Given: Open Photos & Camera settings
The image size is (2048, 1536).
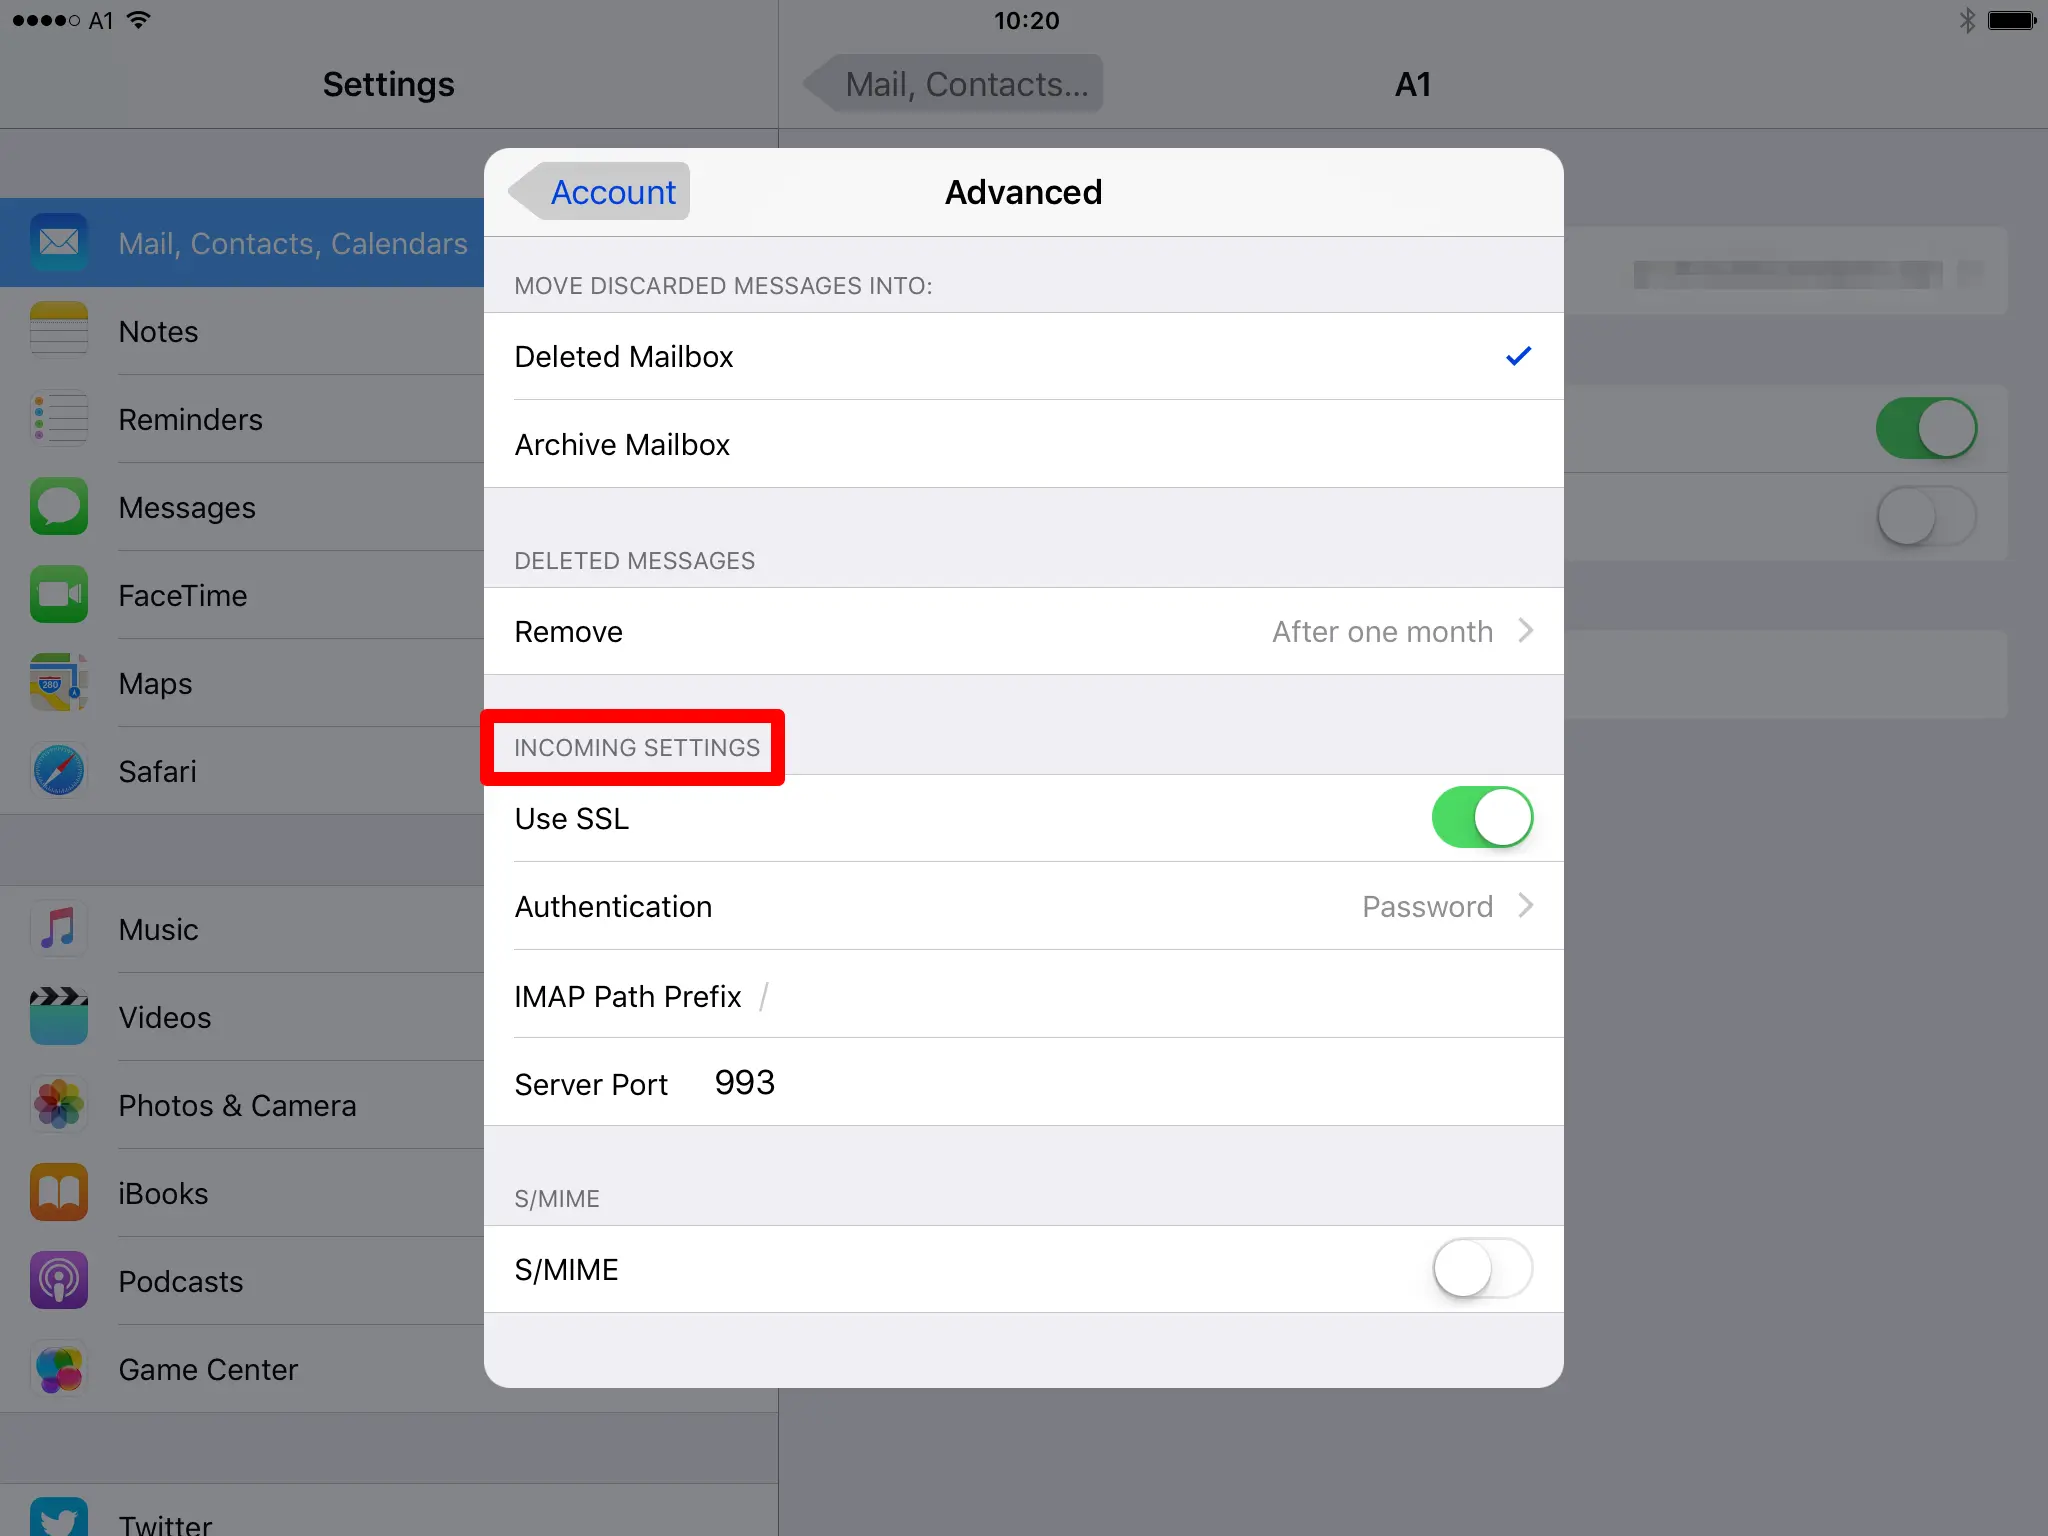Looking at the screenshot, I should pyautogui.click(x=237, y=1105).
